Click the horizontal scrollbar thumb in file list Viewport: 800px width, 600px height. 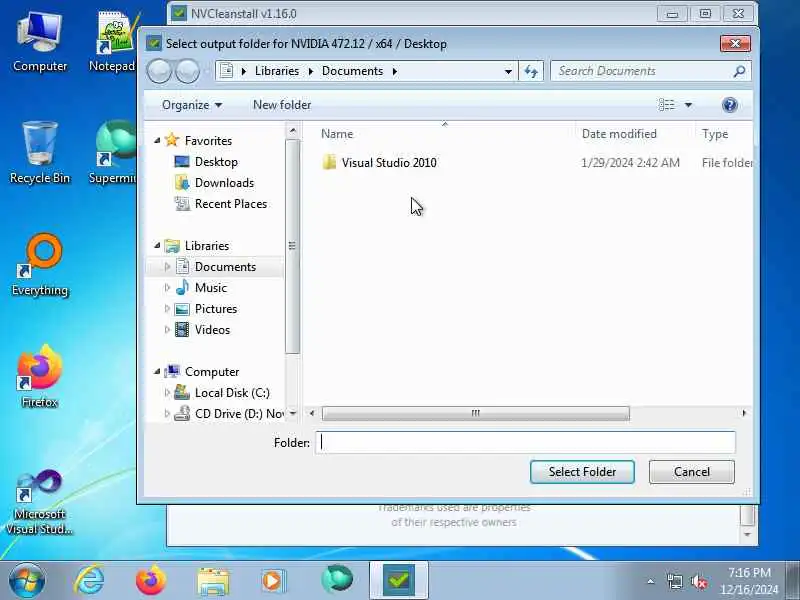pyautogui.click(x=476, y=413)
